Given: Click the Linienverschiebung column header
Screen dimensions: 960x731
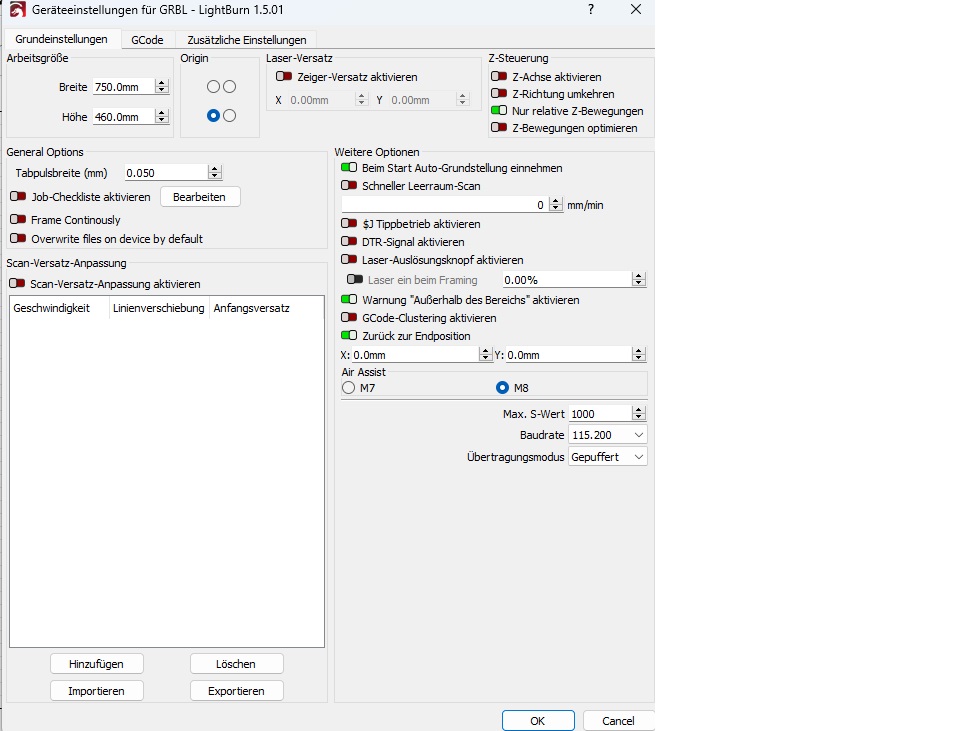Looking at the screenshot, I should pyautogui.click(x=159, y=308).
